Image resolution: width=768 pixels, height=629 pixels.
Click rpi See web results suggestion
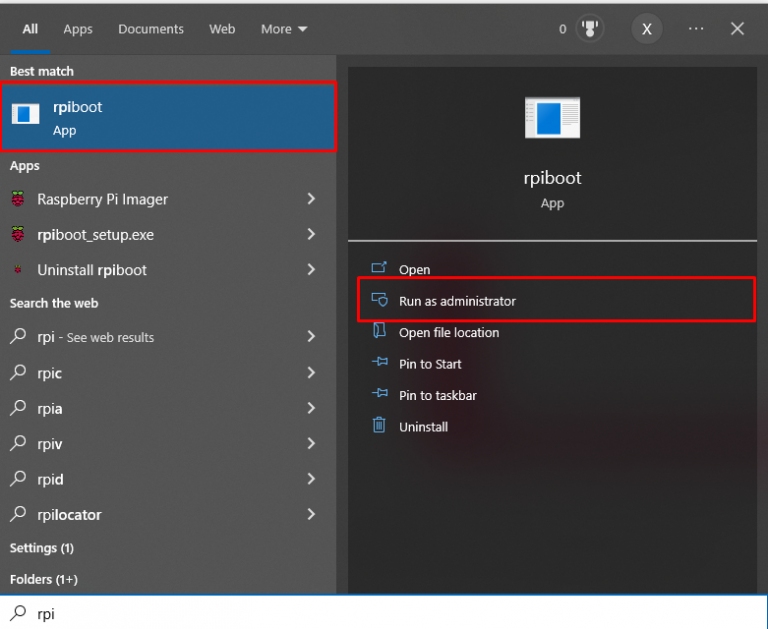click(x=96, y=338)
